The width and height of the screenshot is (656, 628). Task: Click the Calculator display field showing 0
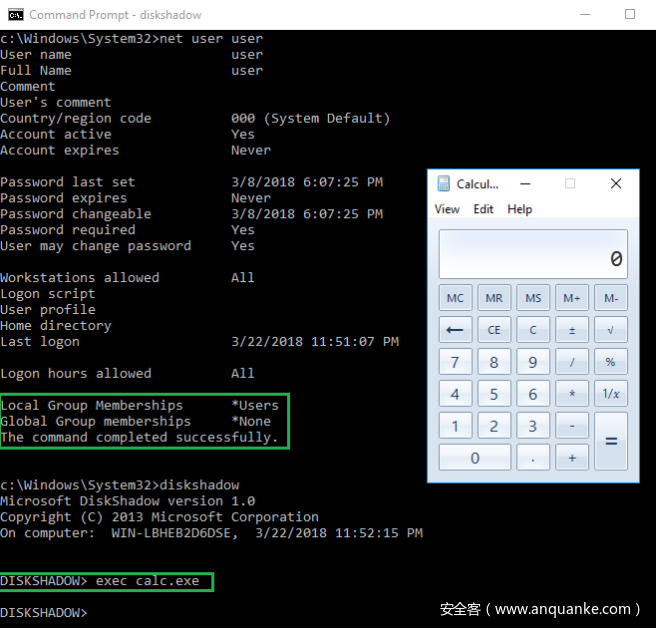(533, 254)
